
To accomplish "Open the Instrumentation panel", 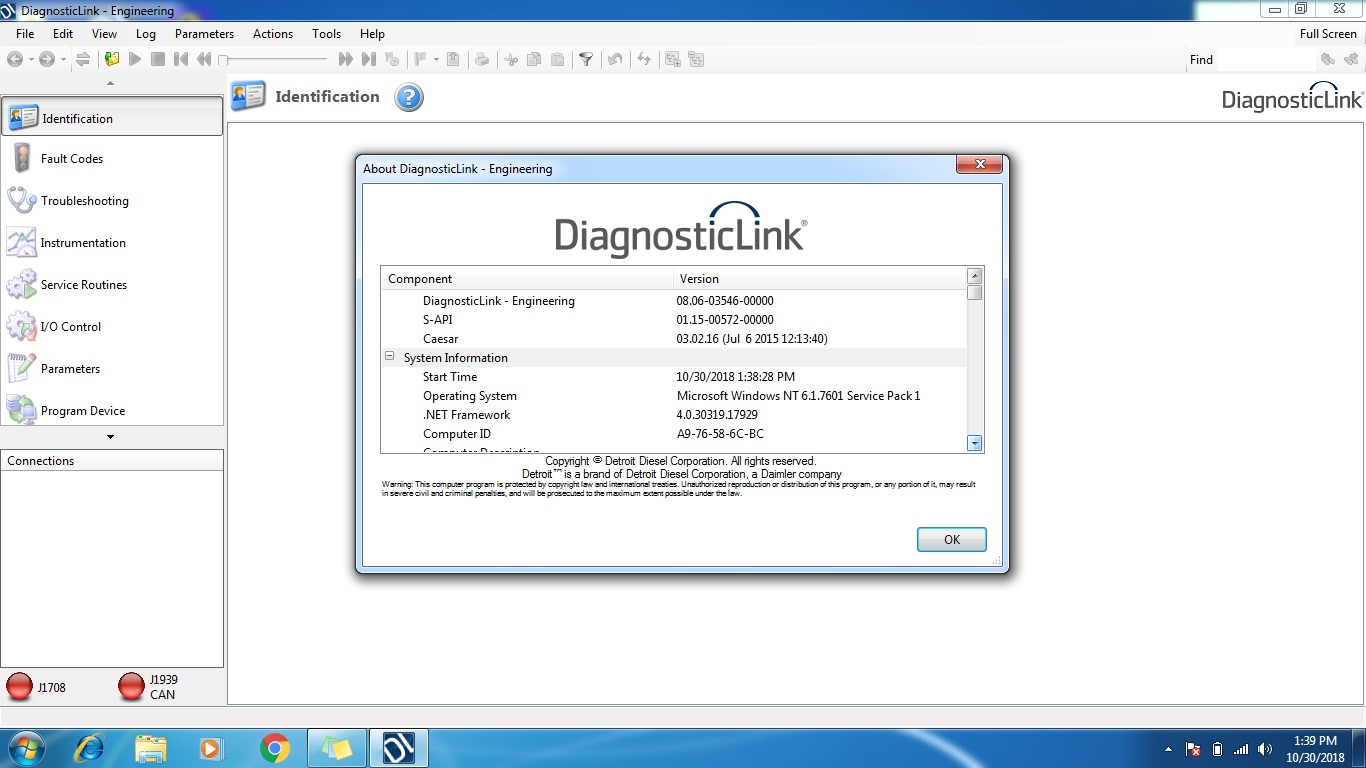I will coord(111,242).
